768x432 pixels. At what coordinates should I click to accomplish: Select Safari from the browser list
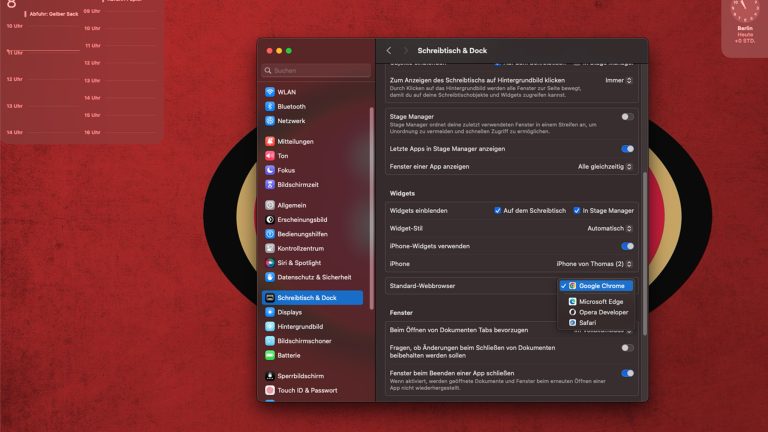pyautogui.click(x=587, y=323)
